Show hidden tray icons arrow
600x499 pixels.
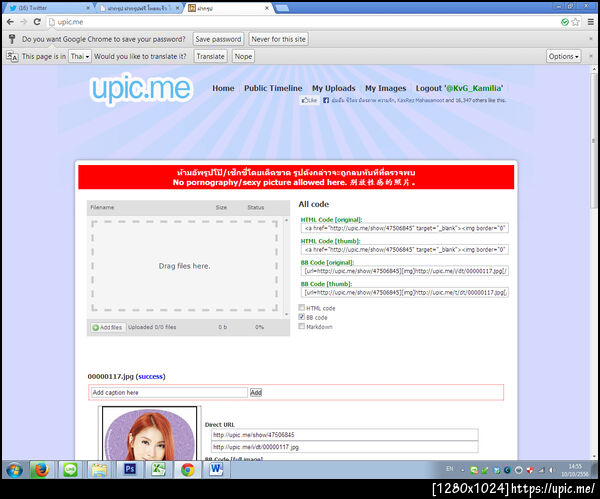click(x=463, y=470)
